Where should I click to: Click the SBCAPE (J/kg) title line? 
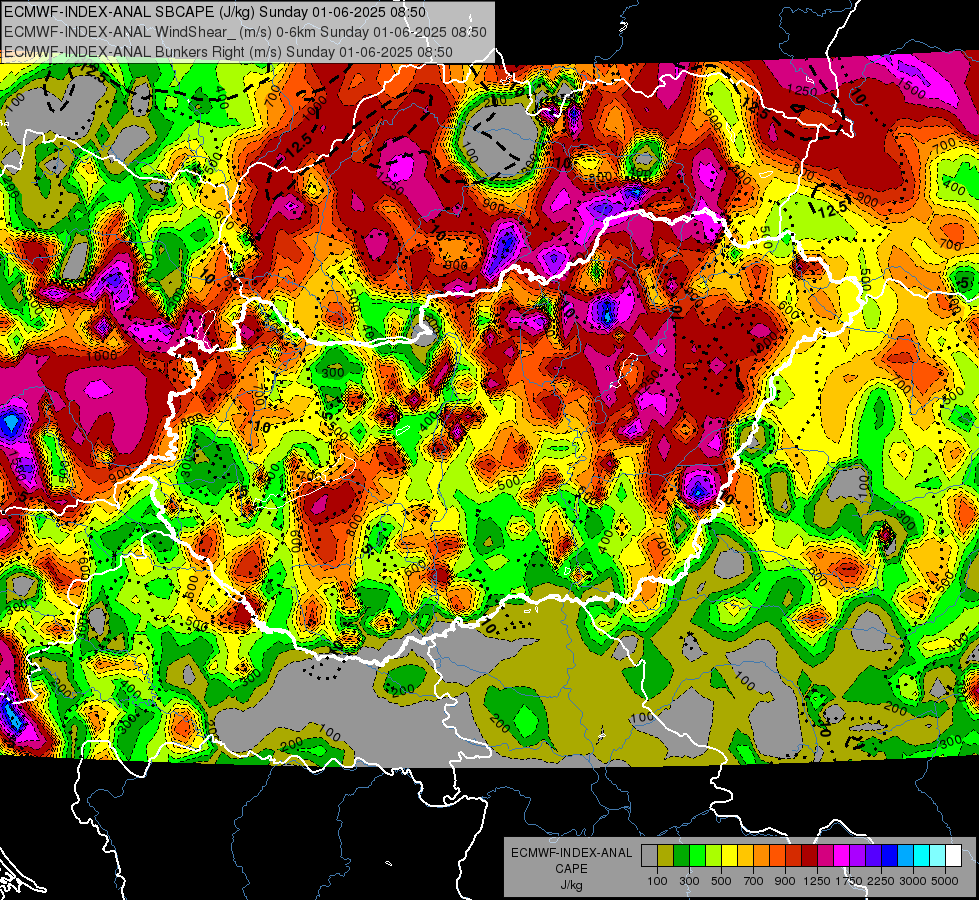215,12
